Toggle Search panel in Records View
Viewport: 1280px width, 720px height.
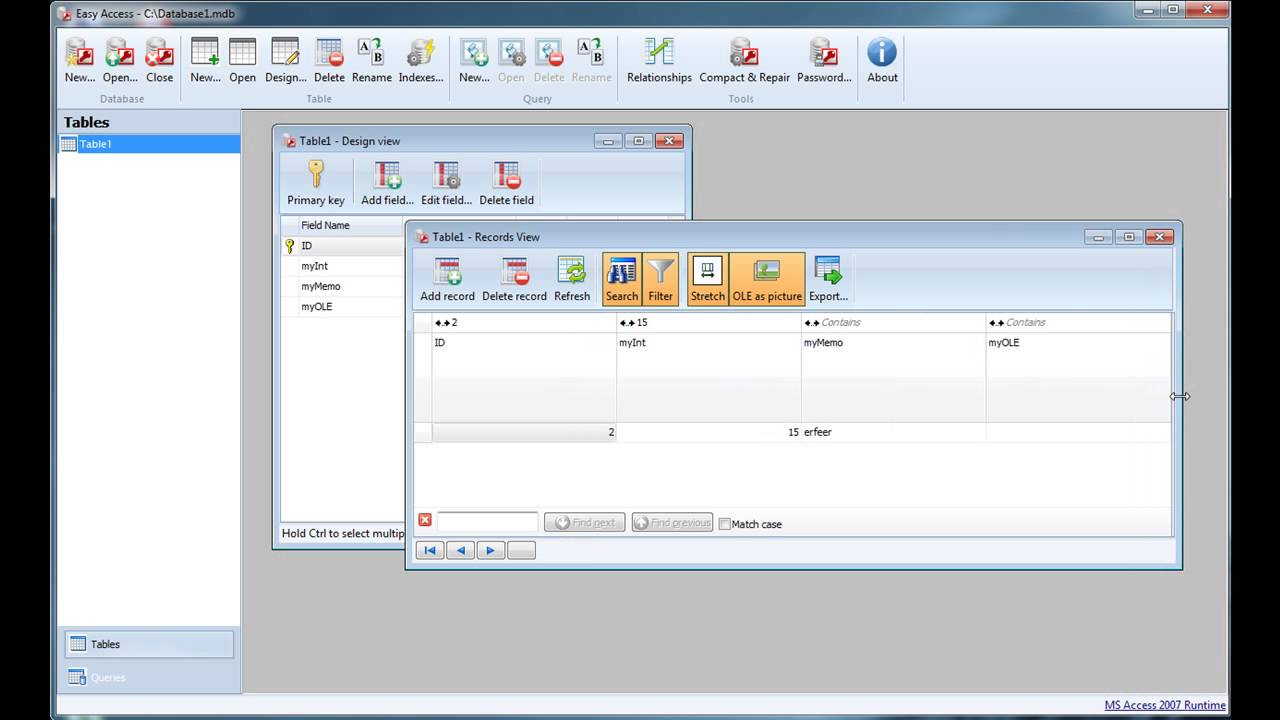pyautogui.click(x=621, y=279)
